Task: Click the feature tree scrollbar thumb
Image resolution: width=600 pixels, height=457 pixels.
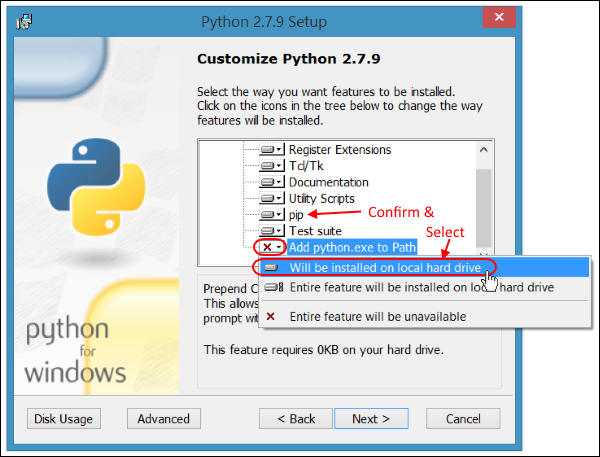Action: 484,209
